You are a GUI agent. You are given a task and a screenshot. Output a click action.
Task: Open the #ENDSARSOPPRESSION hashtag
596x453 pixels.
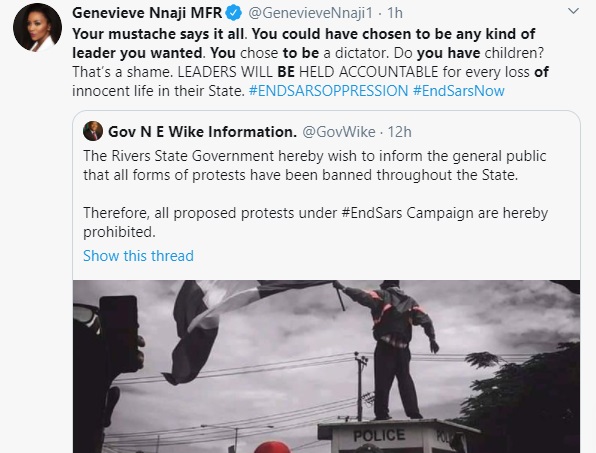328,91
